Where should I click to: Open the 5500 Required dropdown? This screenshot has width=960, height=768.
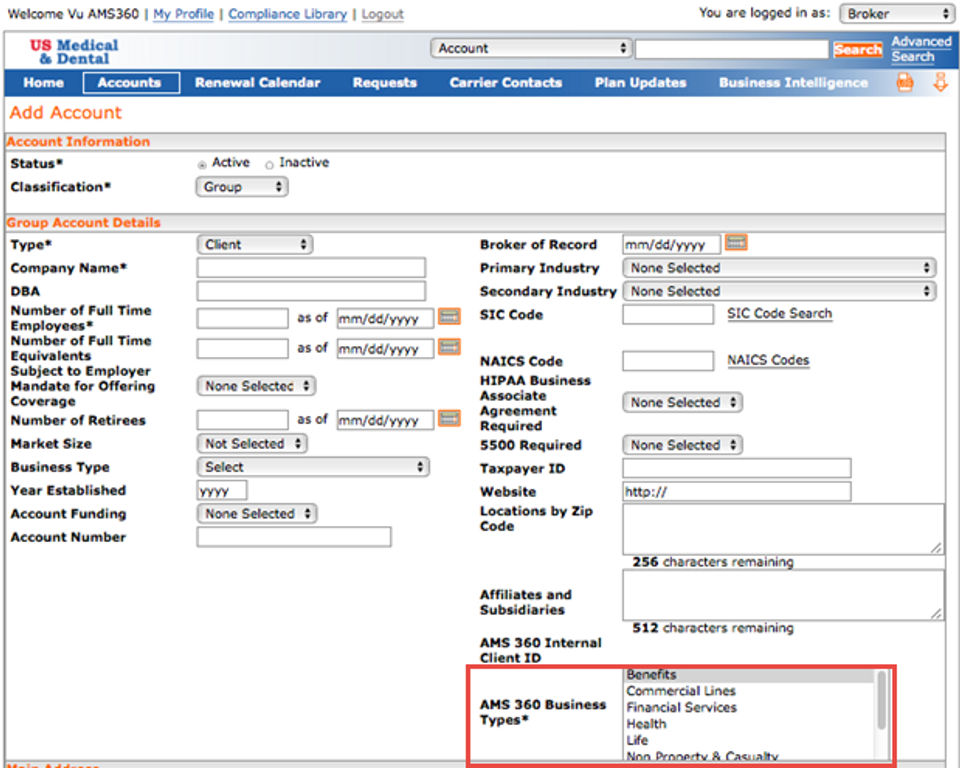[682, 445]
